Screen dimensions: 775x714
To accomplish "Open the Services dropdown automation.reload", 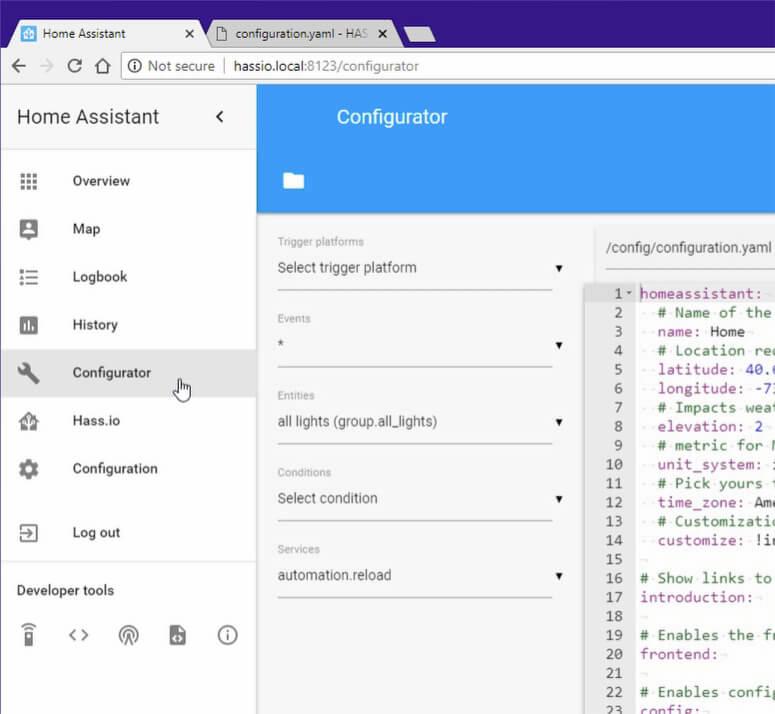I will point(419,576).
